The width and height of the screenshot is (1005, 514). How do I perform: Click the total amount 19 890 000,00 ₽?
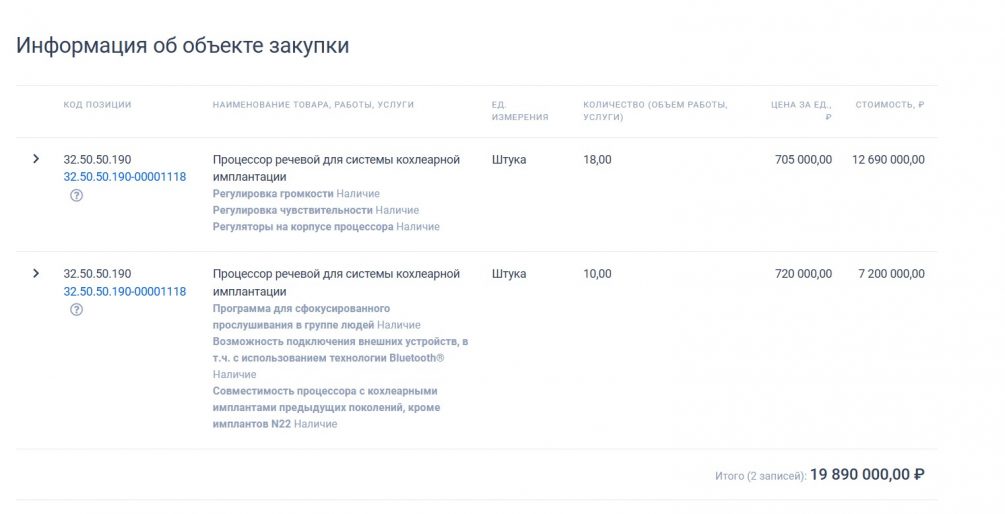(866, 474)
